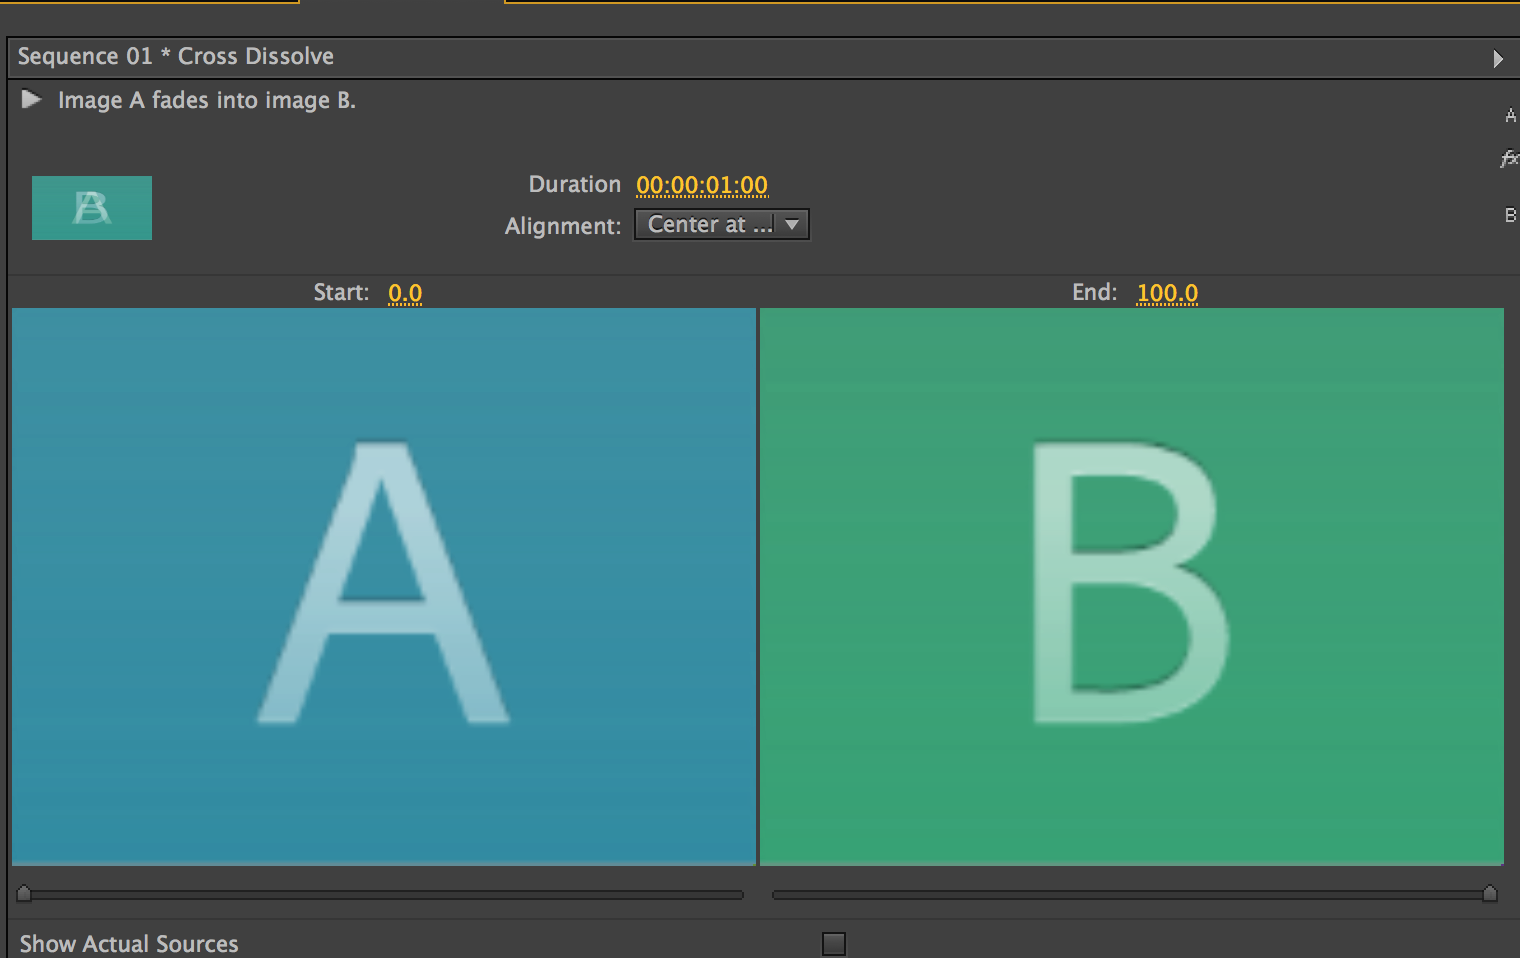Click the Alignment label text
Image resolution: width=1520 pixels, height=958 pixels.
(562, 226)
